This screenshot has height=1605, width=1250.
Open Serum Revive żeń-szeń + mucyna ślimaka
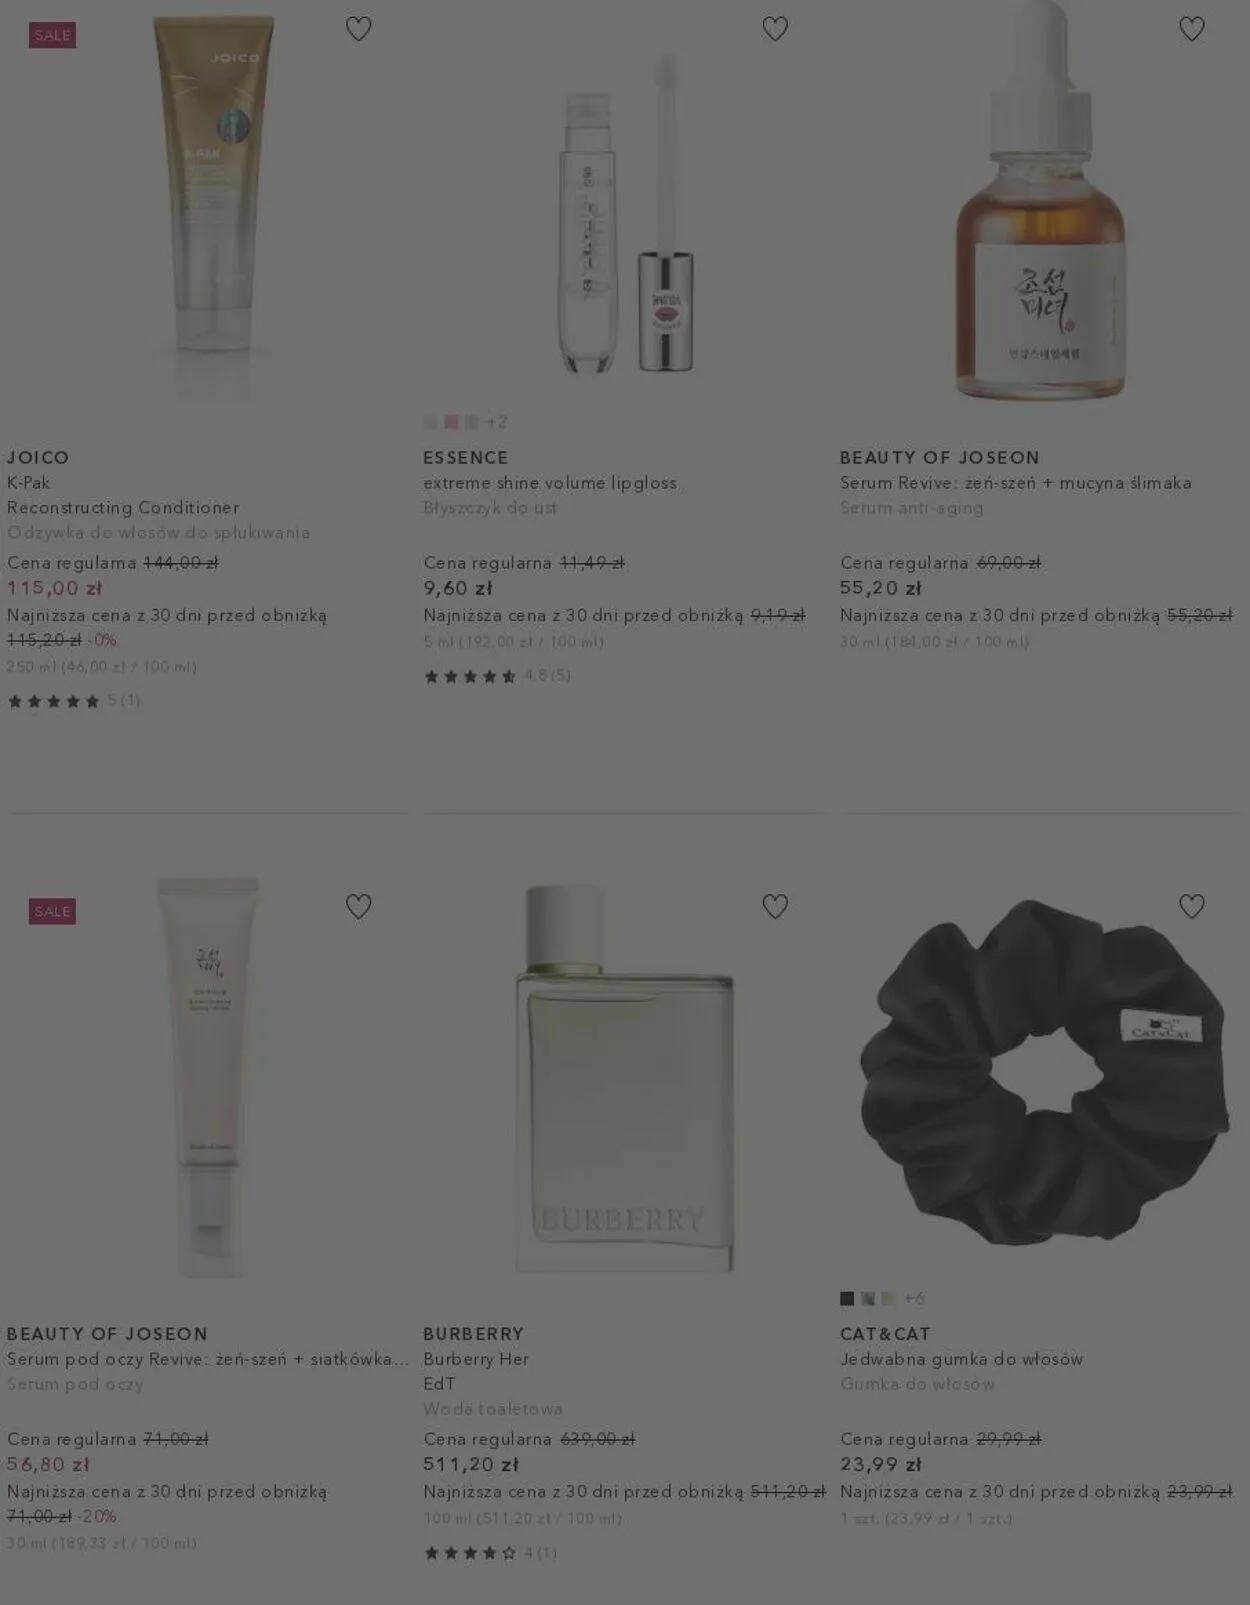1015,482
